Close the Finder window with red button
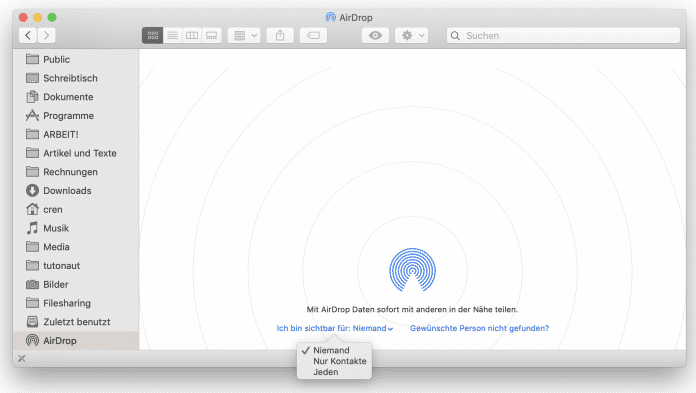The height and width of the screenshot is (393, 696). [23, 17]
